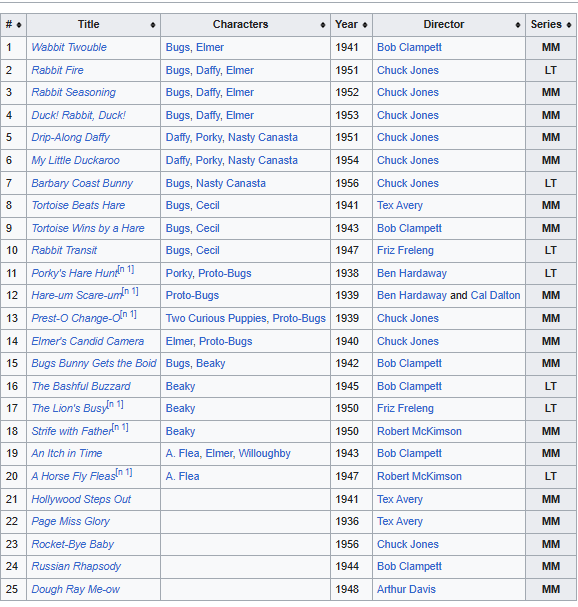Follow the Cal Dalton director link
Viewport: 578px width, 607px height.
point(495,295)
